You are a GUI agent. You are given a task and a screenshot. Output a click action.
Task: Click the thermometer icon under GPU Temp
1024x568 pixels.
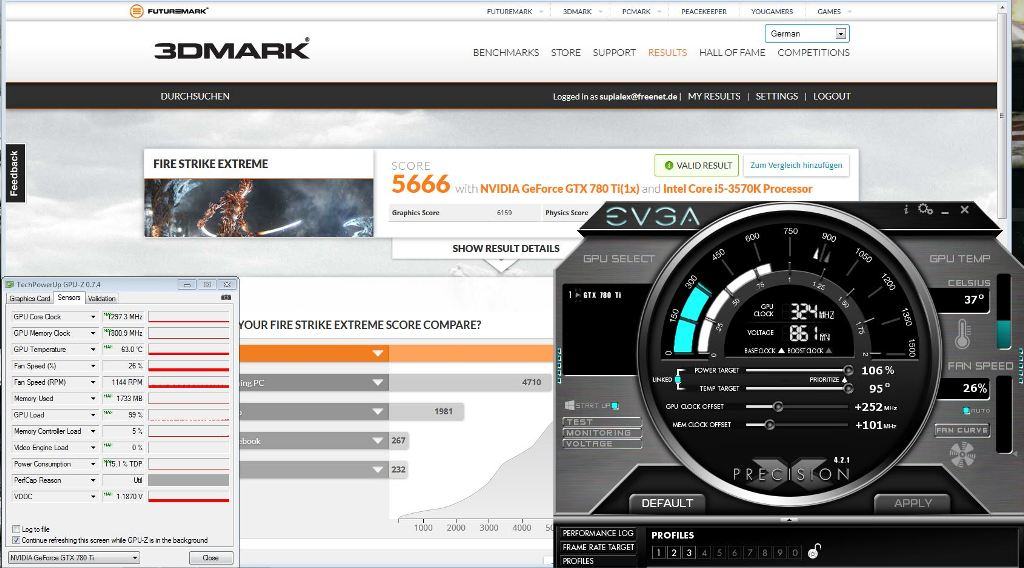962,334
